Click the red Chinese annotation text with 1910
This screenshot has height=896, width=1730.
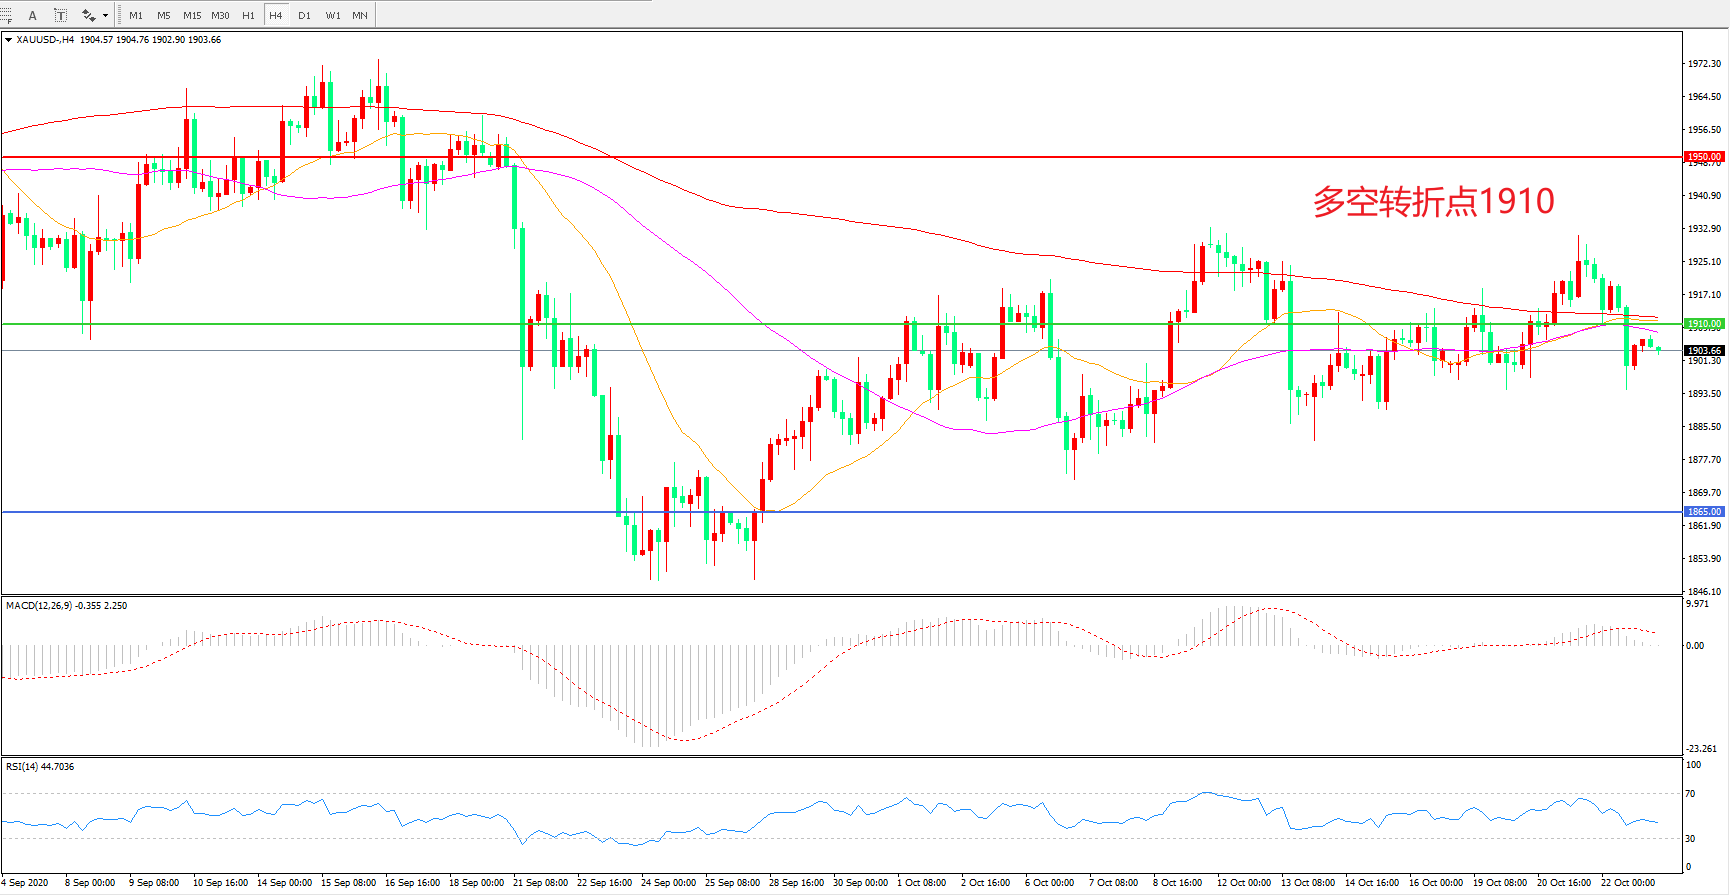click(x=1433, y=201)
